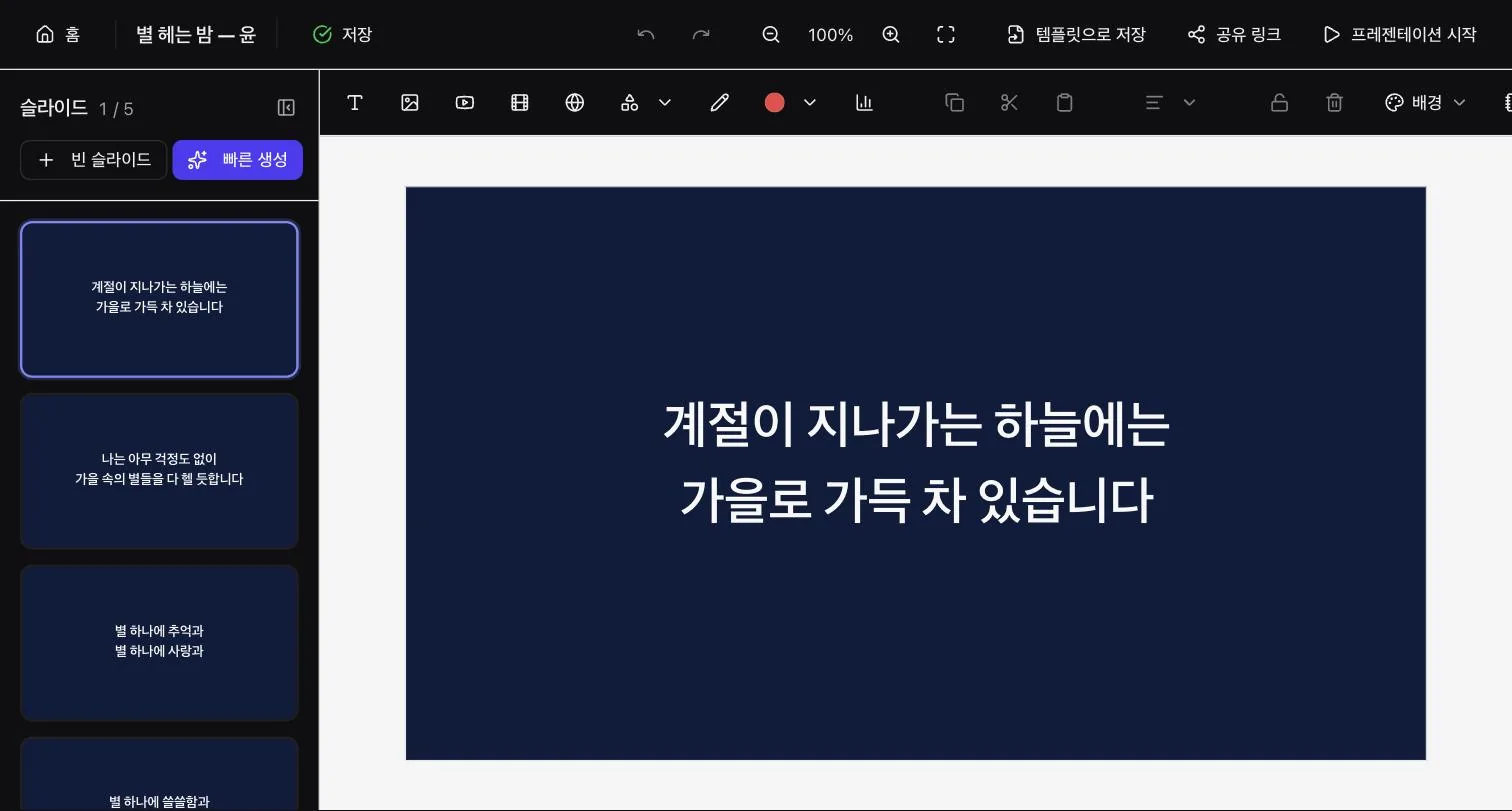Viewport: 1512px width, 811px height.
Task: Collapse the slide panel sidebar
Action: click(286, 108)
